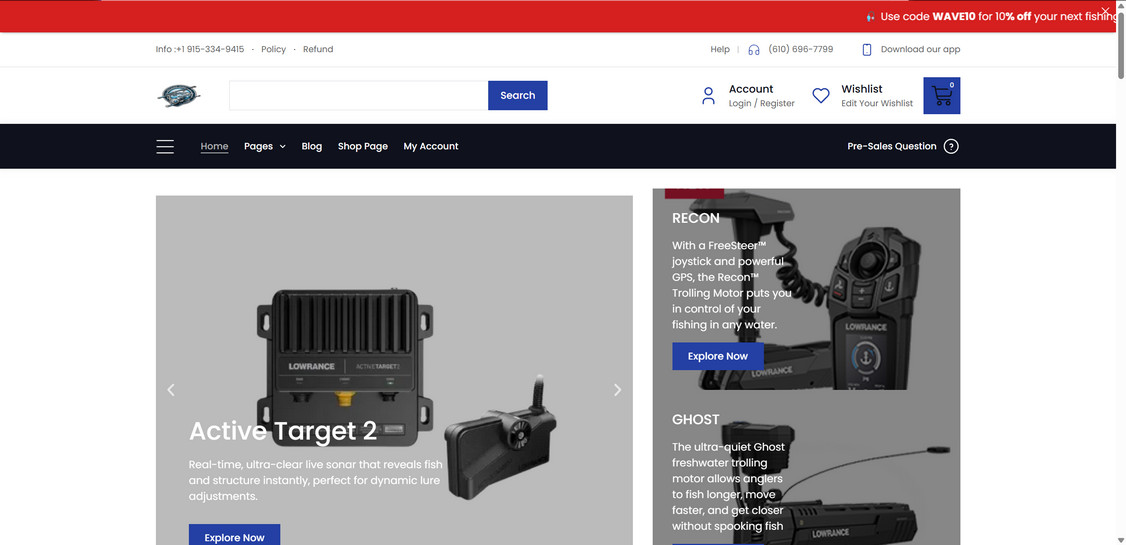Image resolution: width=1126 pixels, height=545 pixels.
Task: Close the WAVE10 promo banner
Action: coord(1104,11)
